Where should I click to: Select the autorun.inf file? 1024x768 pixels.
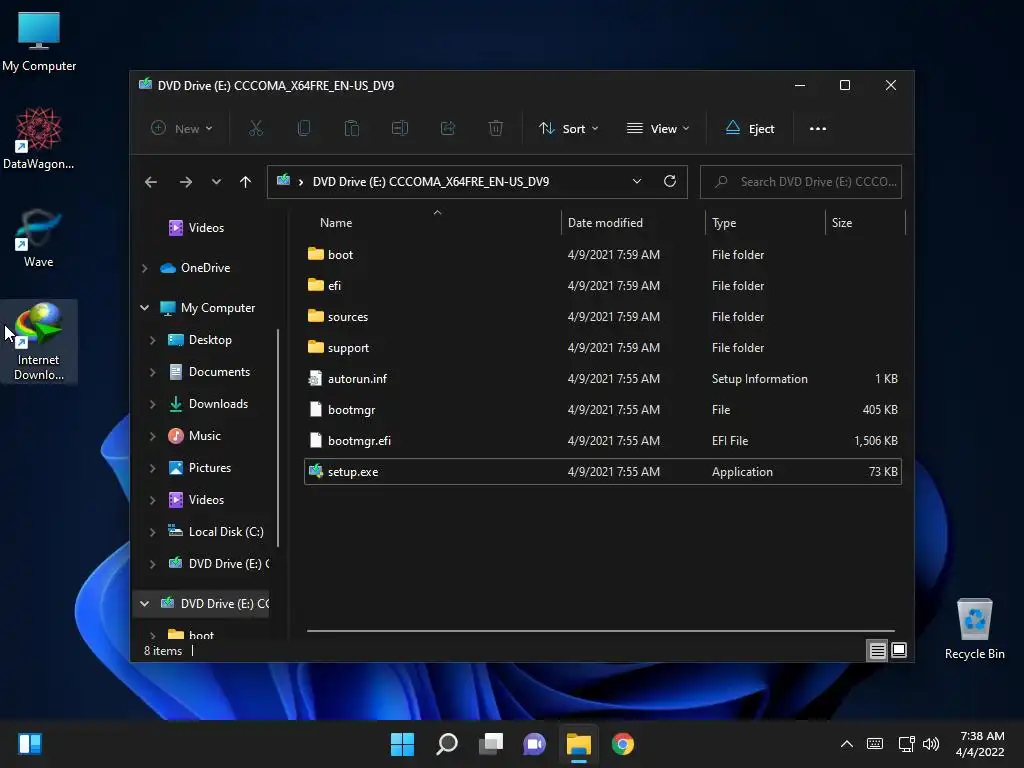pos(602,379)
